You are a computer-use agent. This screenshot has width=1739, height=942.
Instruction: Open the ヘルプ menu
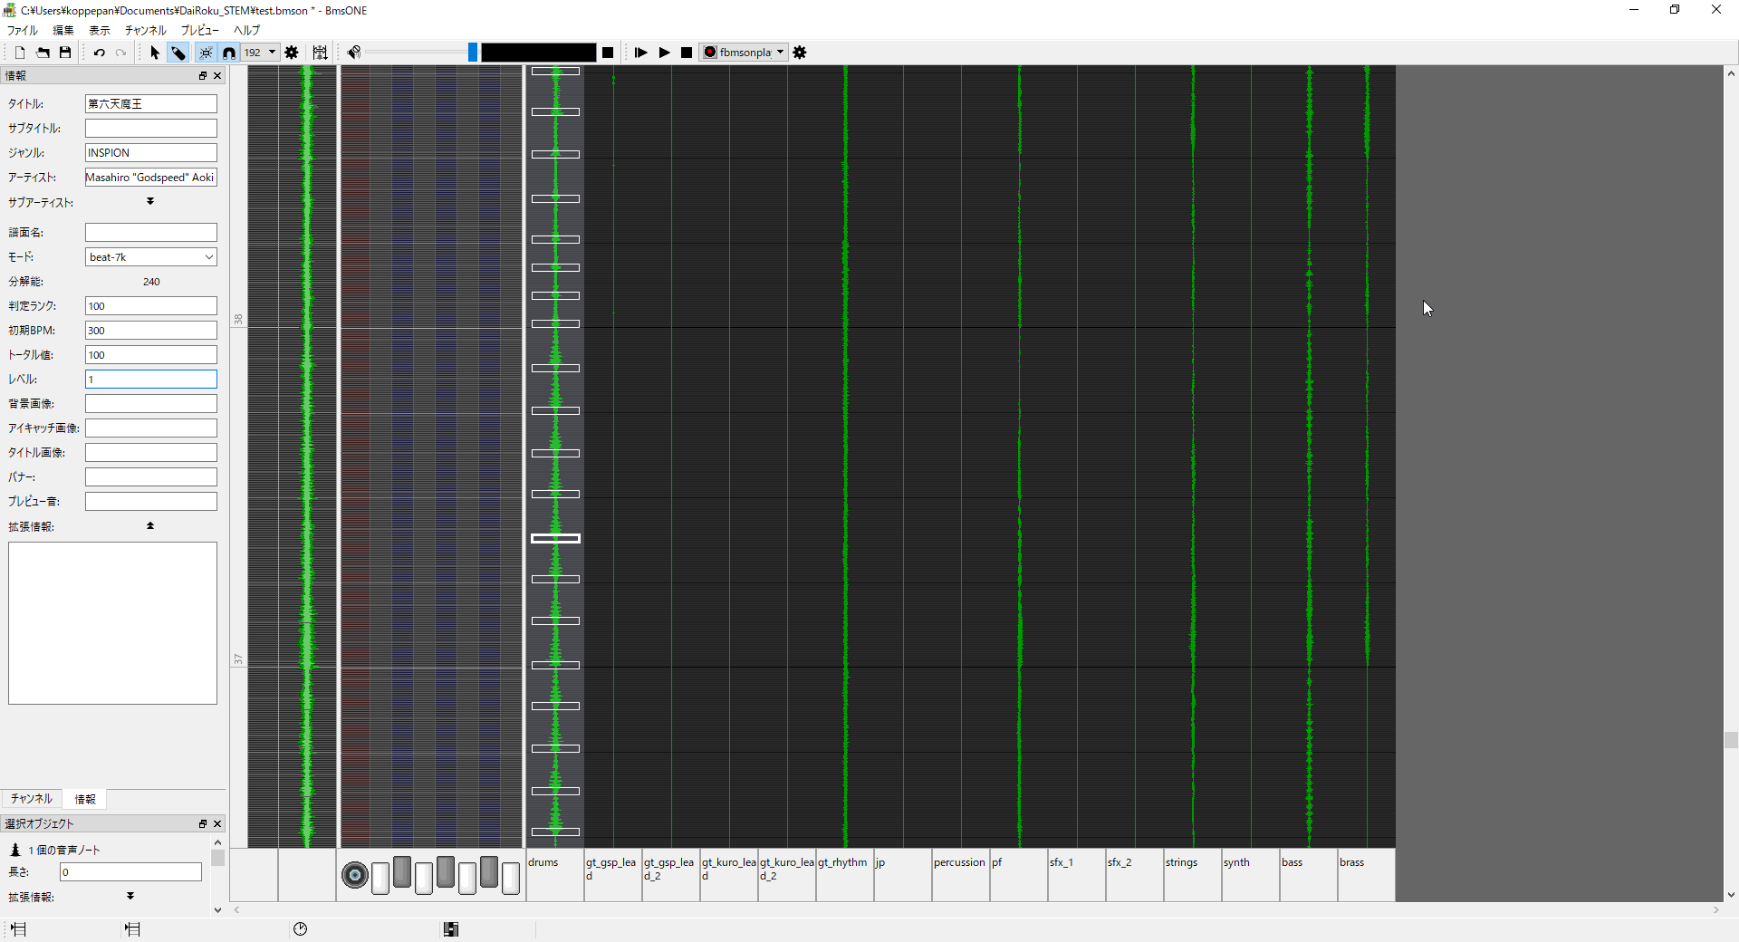click(247, 30)
